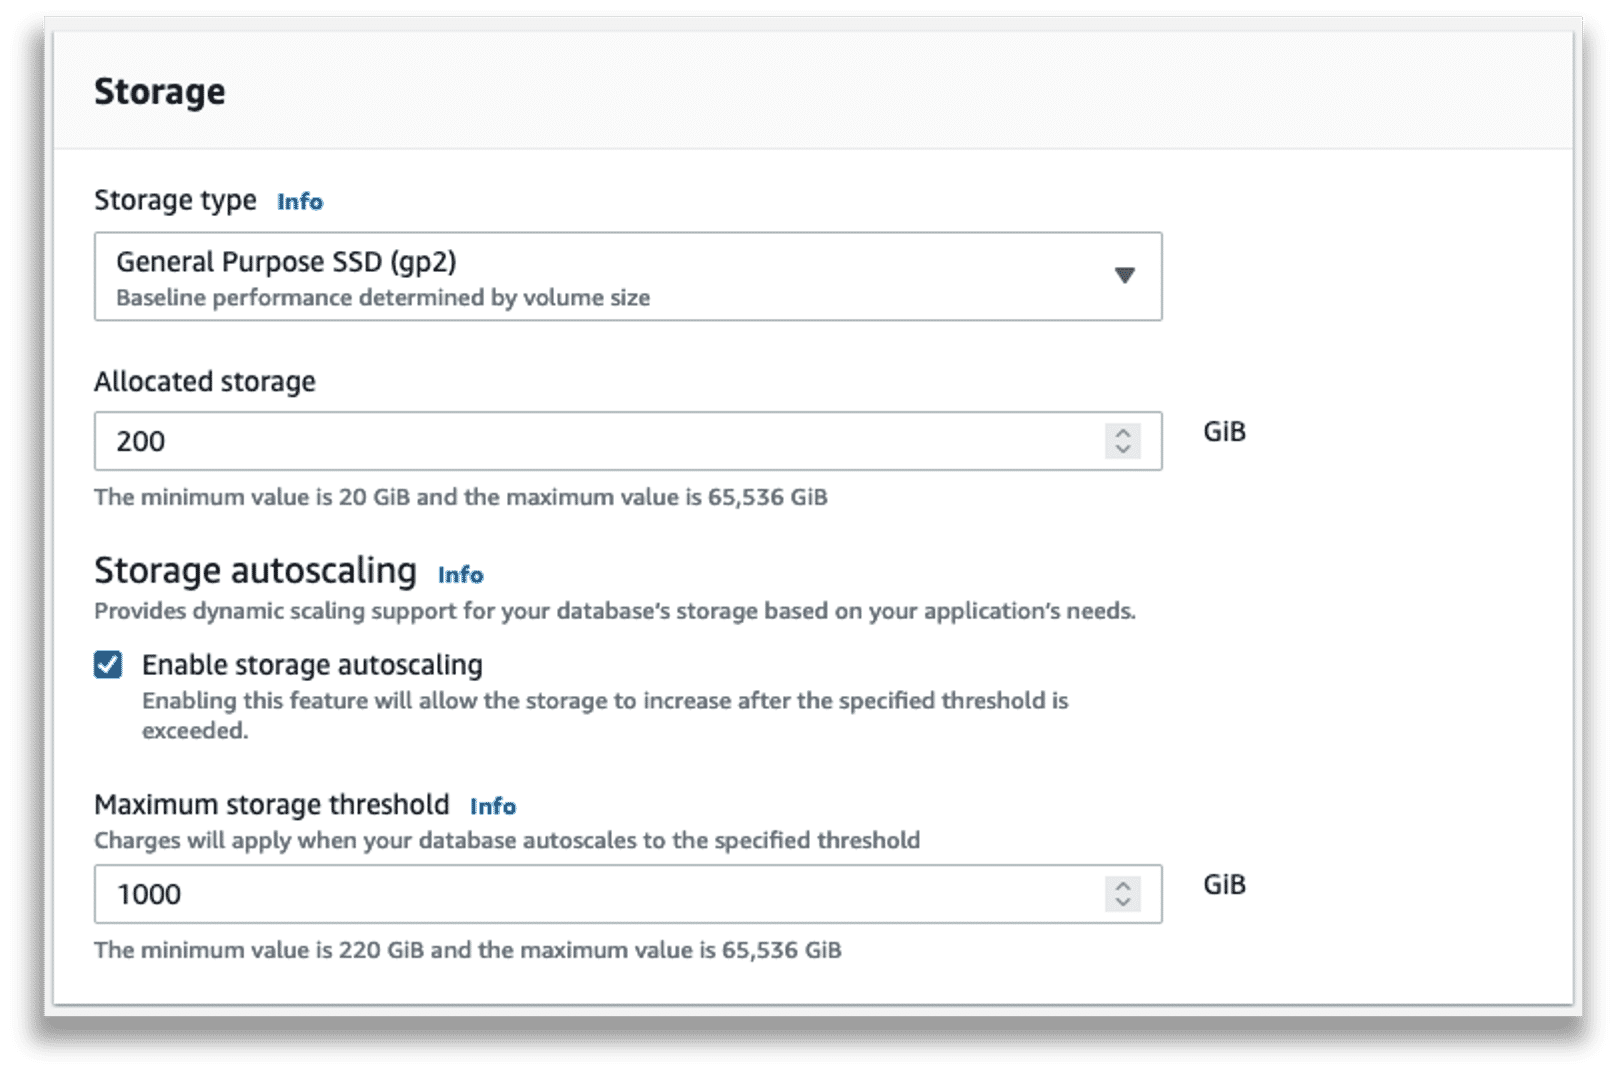The width and height of the screenshot is (1618, 1075).
Task: Click text 'The minimum value is 220 GiB'
Action: tap(259, 950)
